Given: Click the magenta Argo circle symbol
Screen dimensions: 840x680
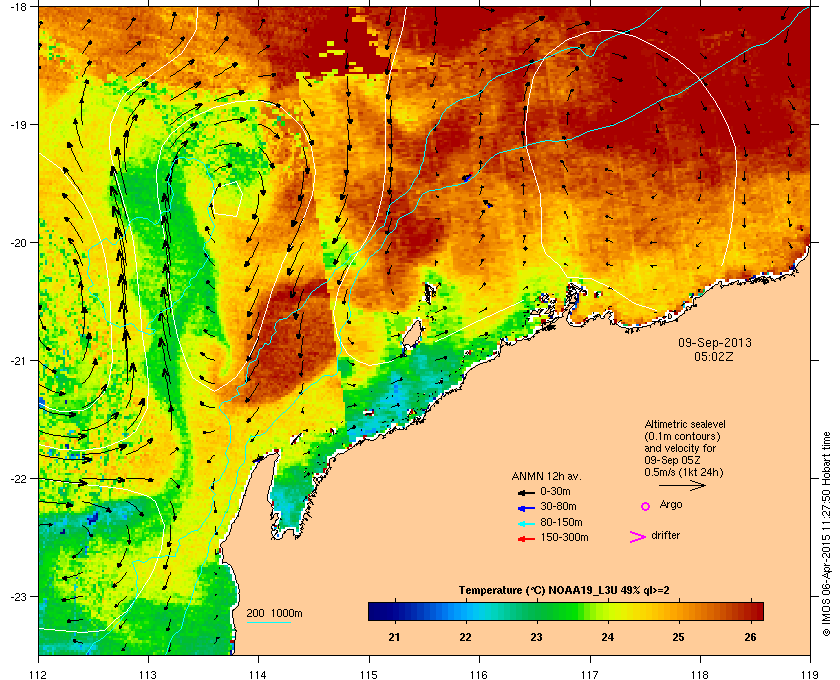Looking at the screenshot, I should tap(646, 506).
